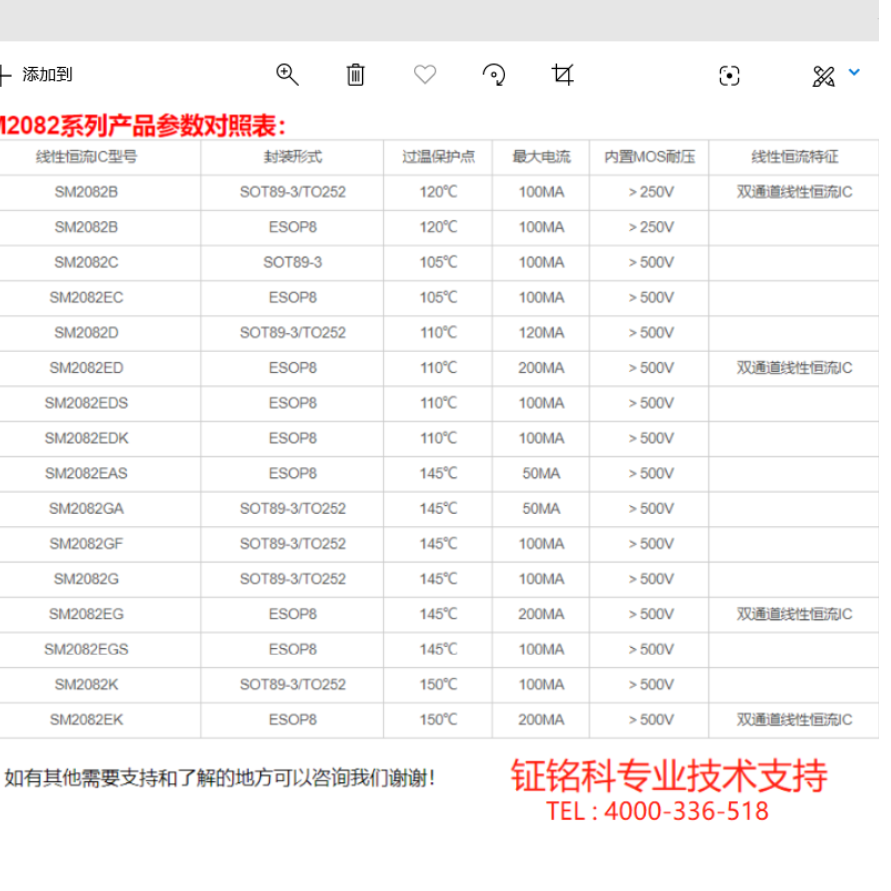Screen dimensions: 891x891
Task: Toggle the heart favorite icon
Action: 424,74
